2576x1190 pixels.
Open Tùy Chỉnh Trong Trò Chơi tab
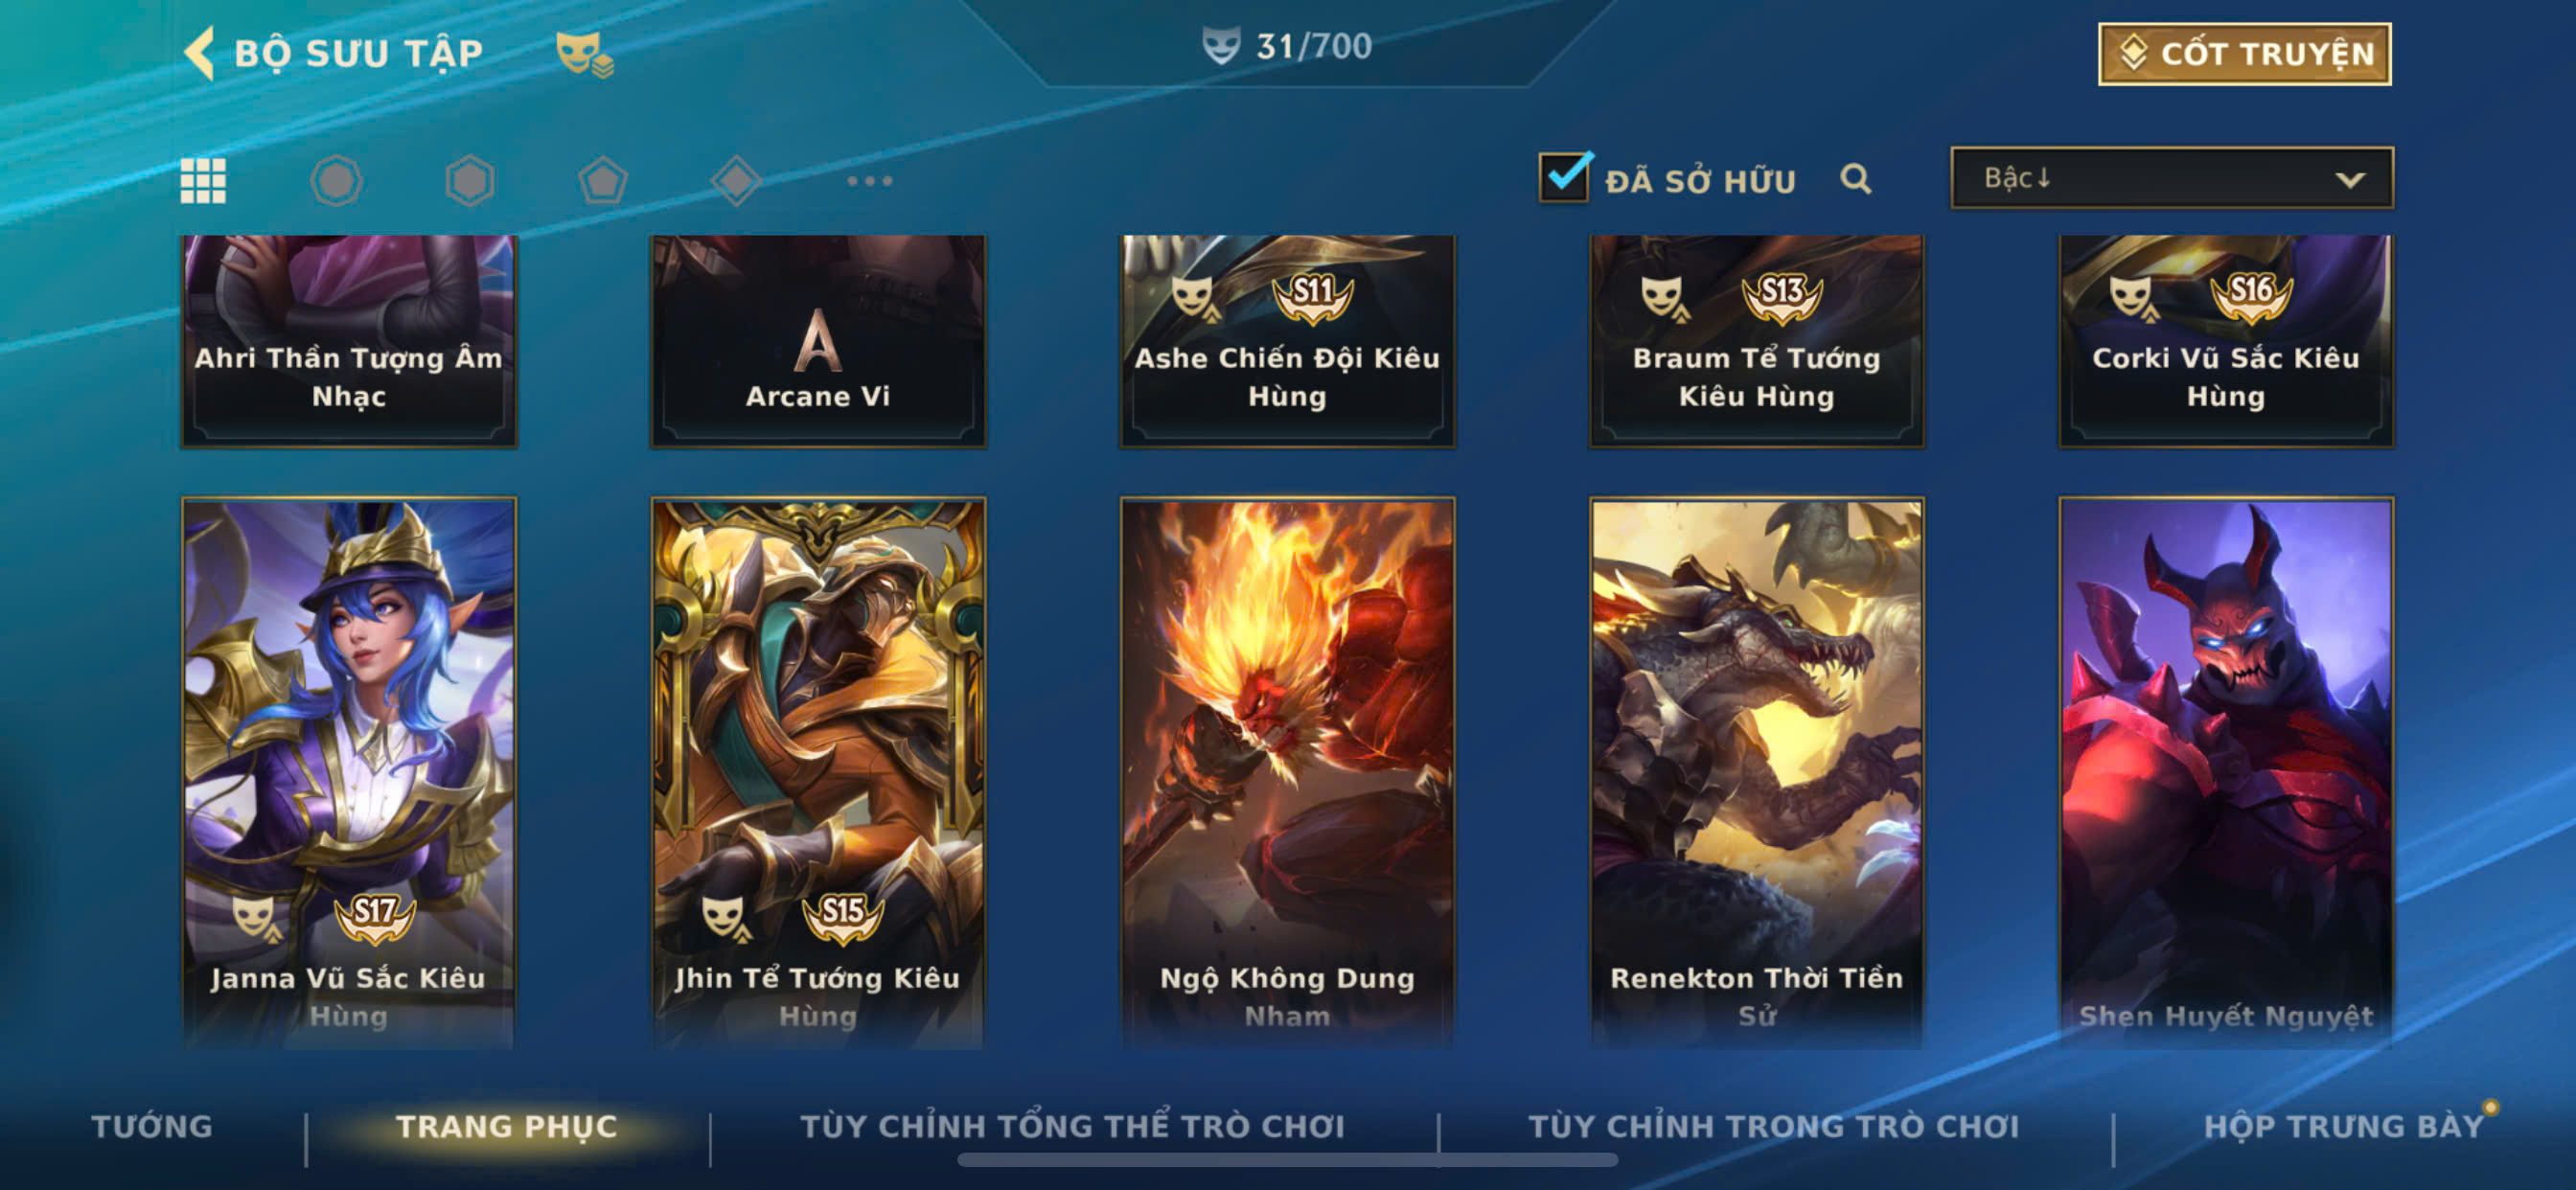pyautogui.click(x=1774, y=1126)
